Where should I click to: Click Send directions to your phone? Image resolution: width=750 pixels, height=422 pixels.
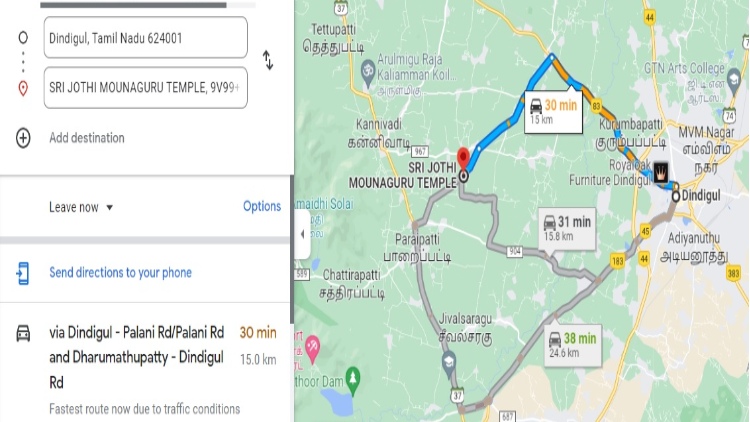pyautogui.click(x=121, y=273)
